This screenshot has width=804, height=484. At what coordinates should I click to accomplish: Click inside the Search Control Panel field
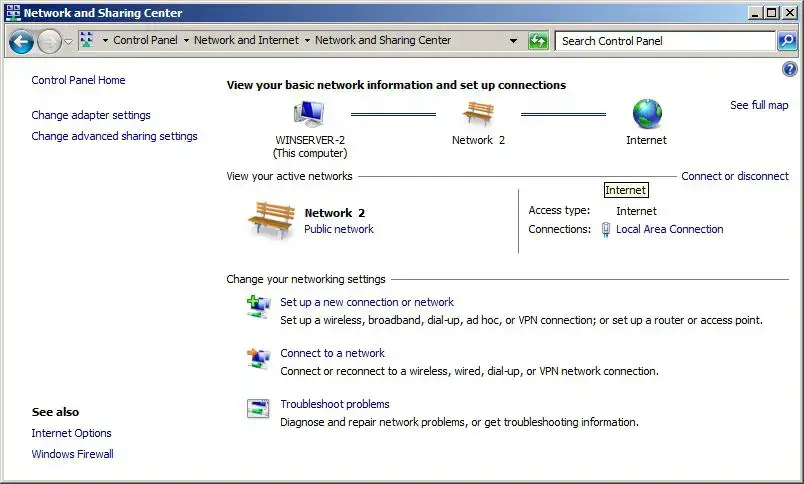[x=665, y=41]
